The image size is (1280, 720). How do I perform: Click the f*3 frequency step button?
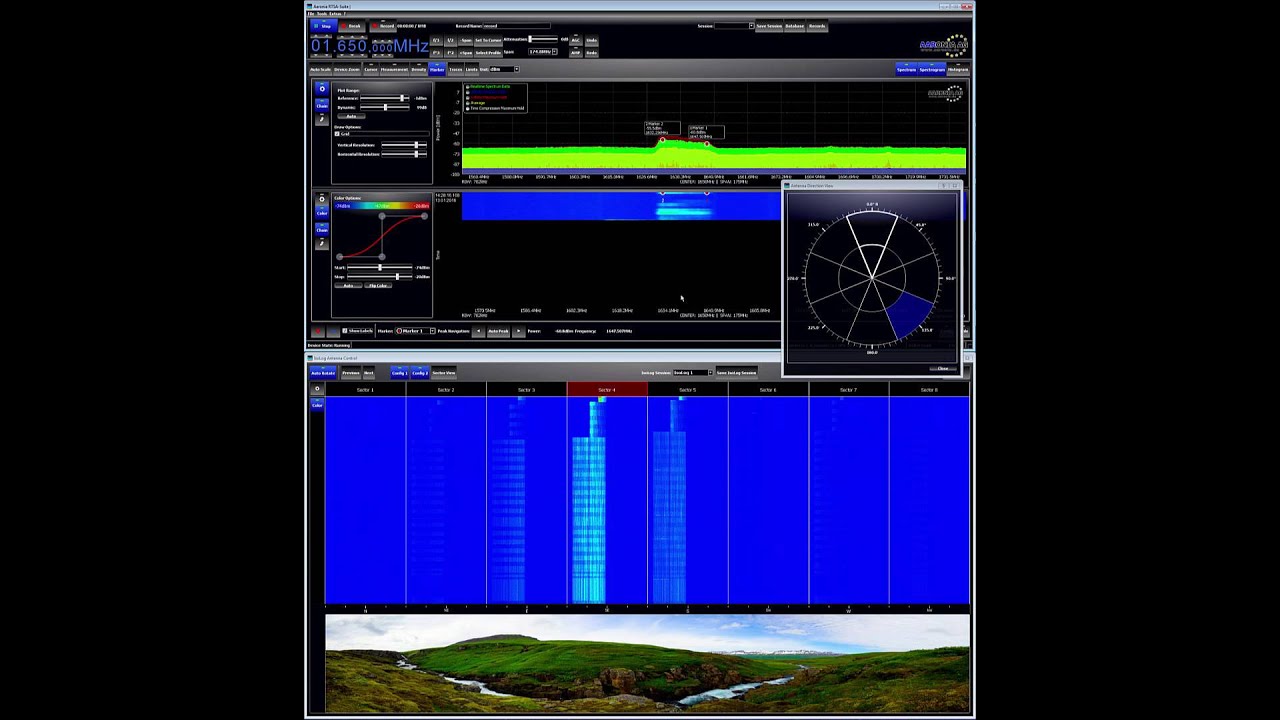[x=436, y=52]
